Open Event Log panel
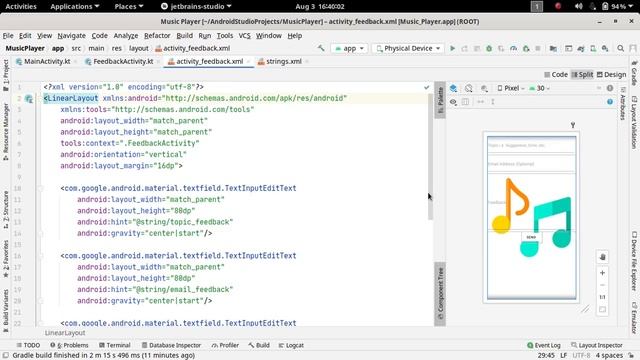 544,345
